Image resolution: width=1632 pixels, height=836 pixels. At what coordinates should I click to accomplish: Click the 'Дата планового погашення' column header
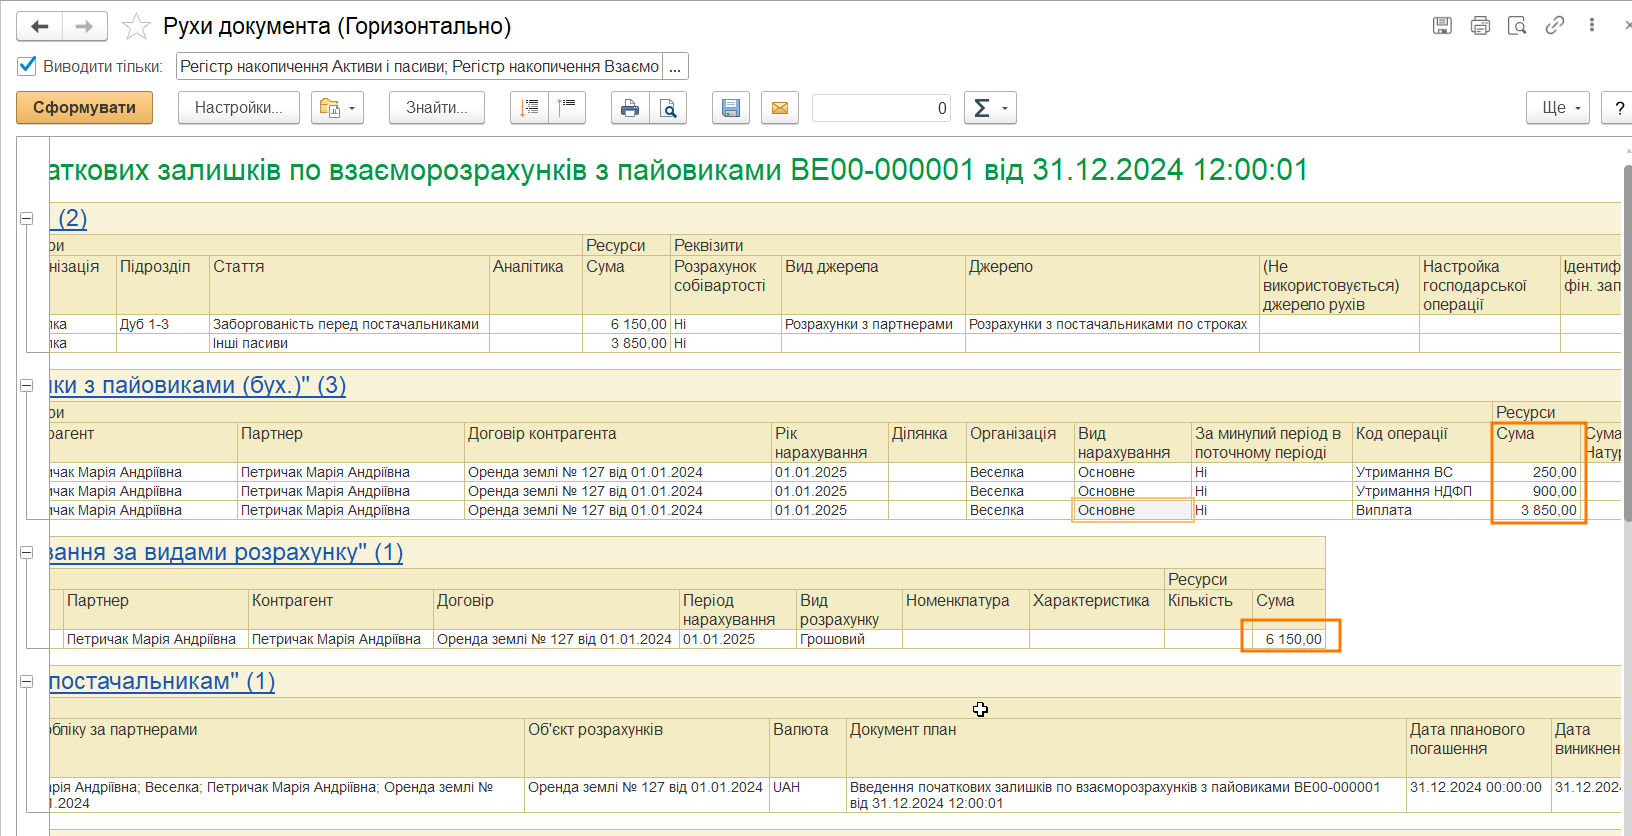[x=1479, y=748]
